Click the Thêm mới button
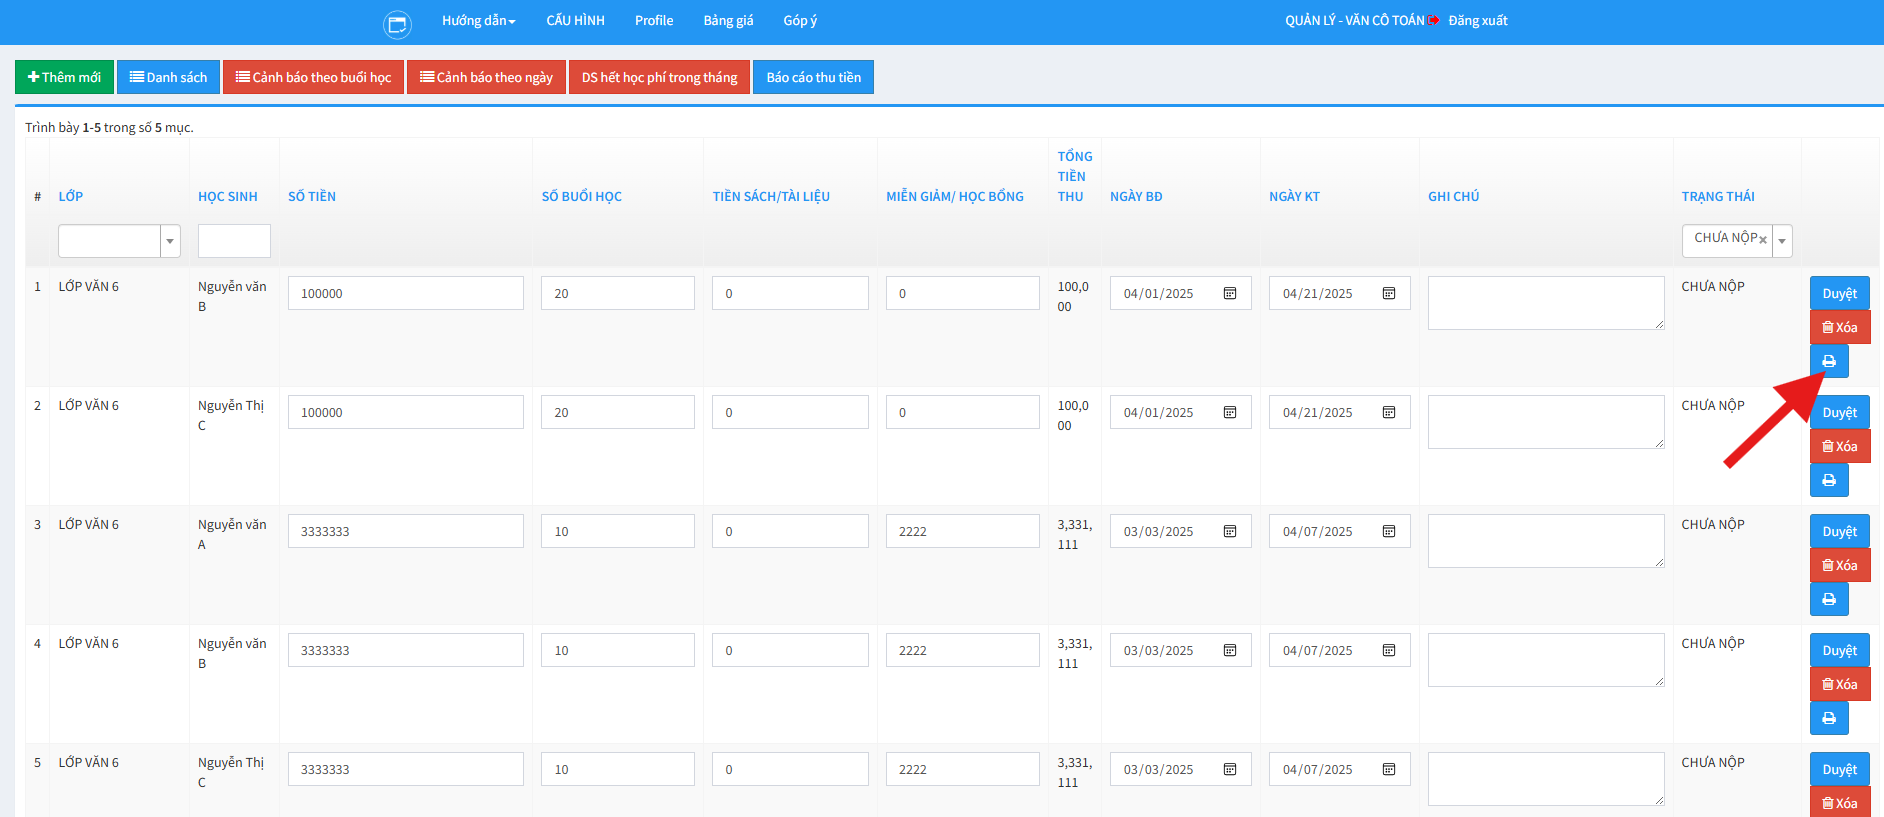This screenshot has width=1884, height=817. (64, 77)
